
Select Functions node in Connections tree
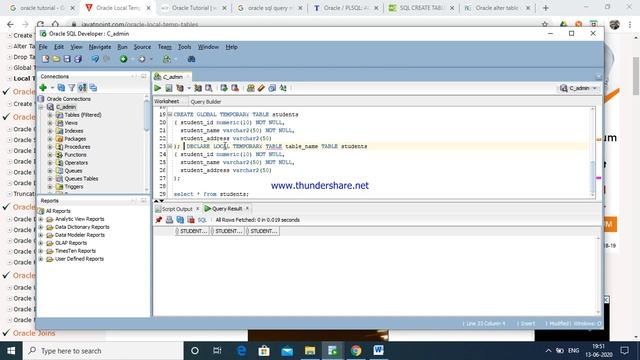(76, 155)
